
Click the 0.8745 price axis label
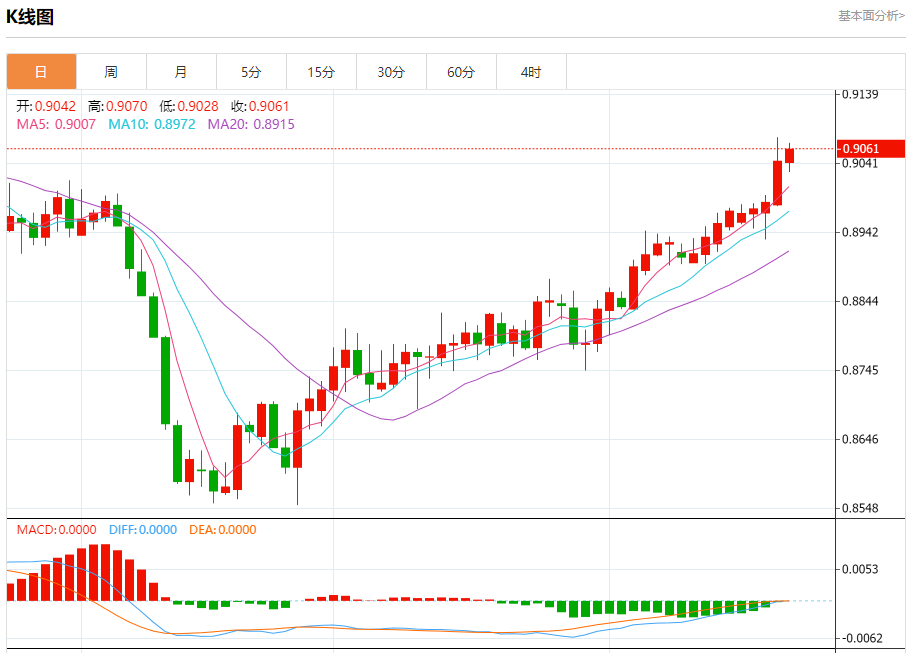(860, 370)
